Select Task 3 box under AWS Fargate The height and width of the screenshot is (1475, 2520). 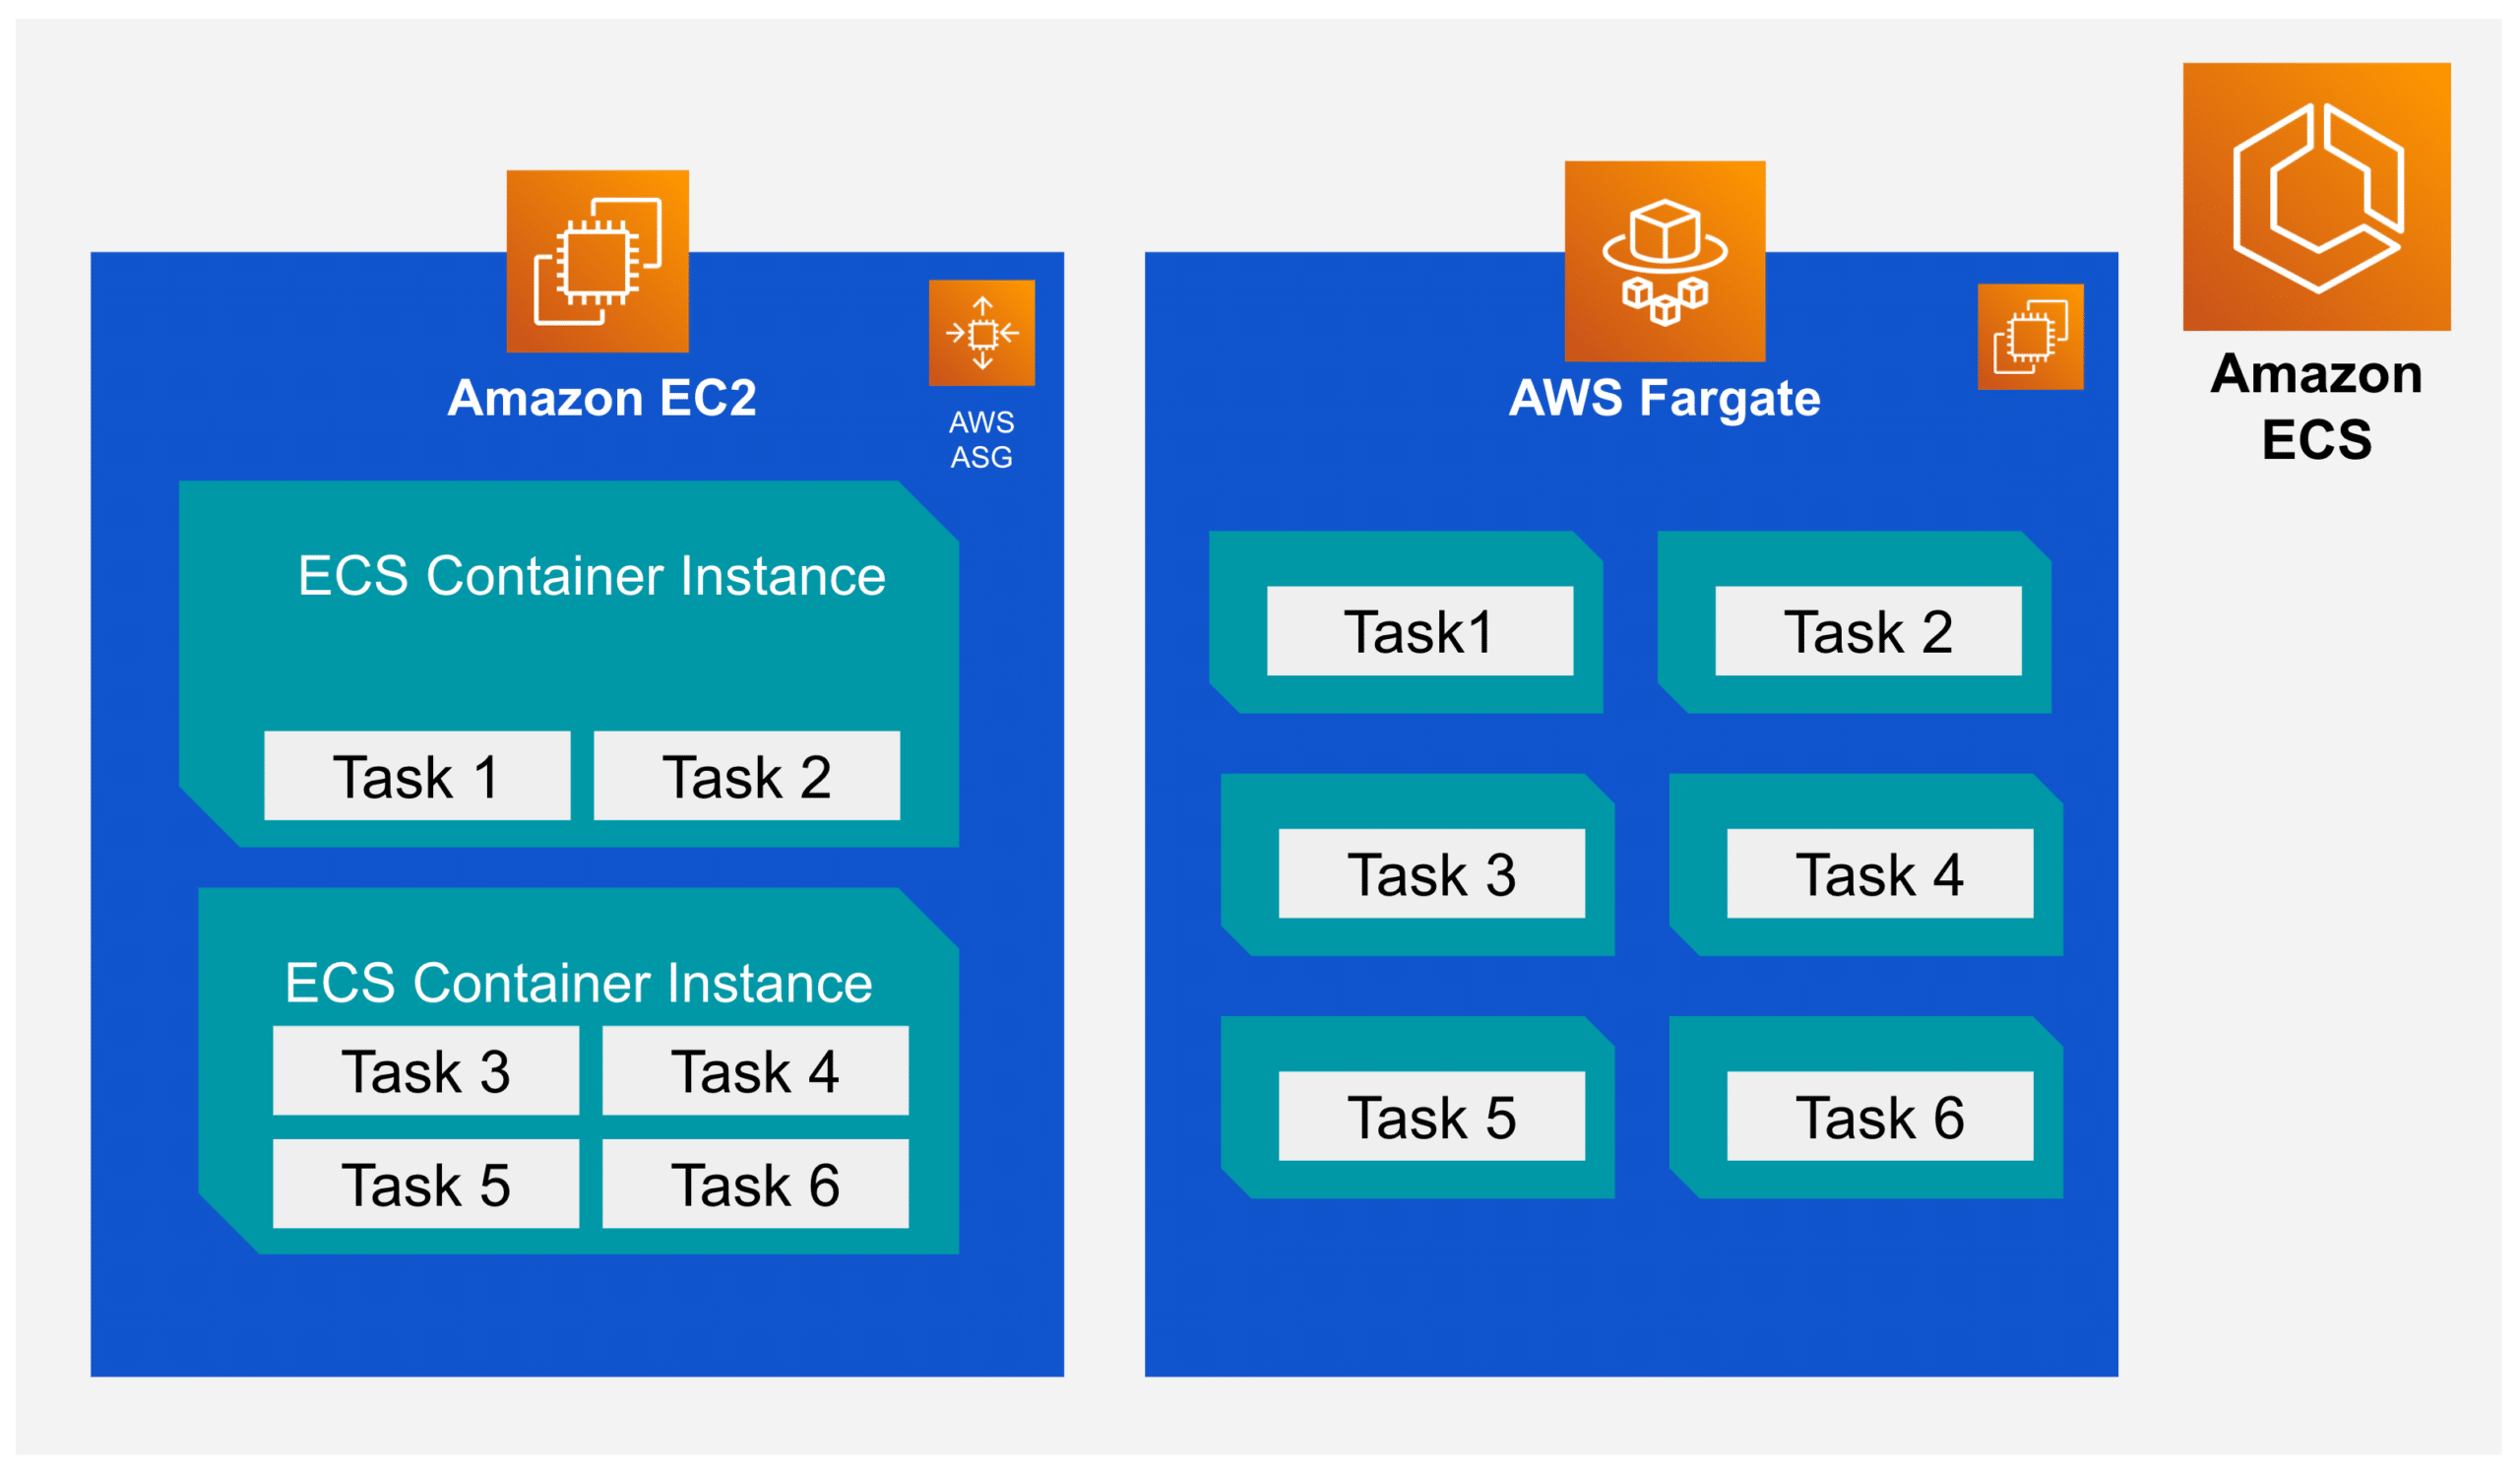click(x=1431, y=874)
